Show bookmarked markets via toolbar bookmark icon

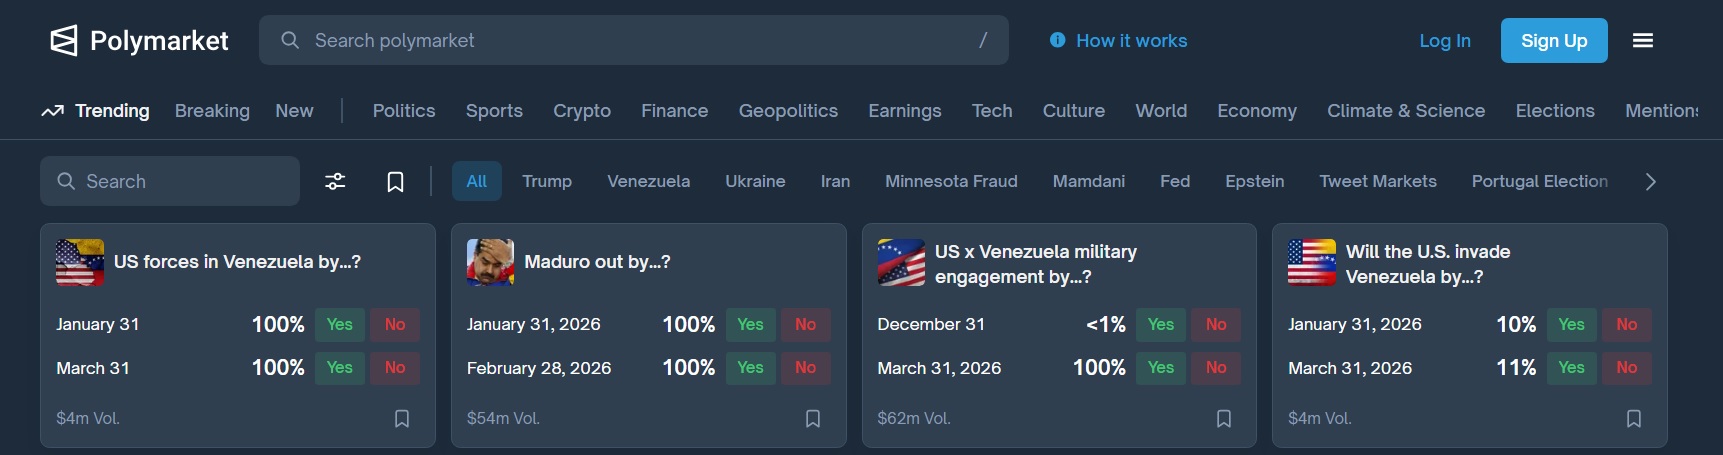click(x=396, y=181)
